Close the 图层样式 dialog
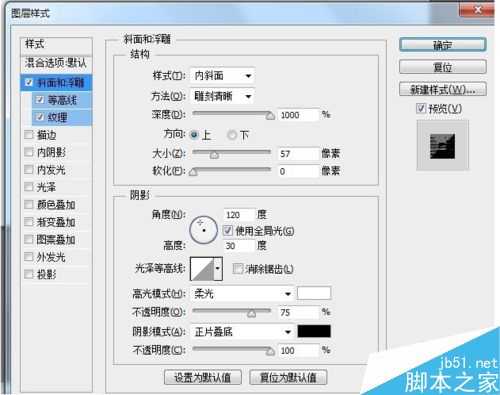The width and height of the screenshot is (500, 395). pyautogui.click(x=477, y=10)
